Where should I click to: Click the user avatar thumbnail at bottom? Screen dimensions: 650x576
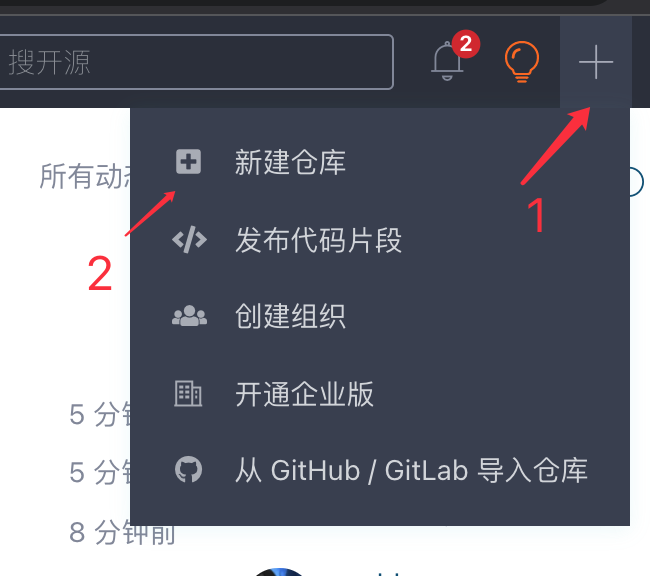coord(279,572)
